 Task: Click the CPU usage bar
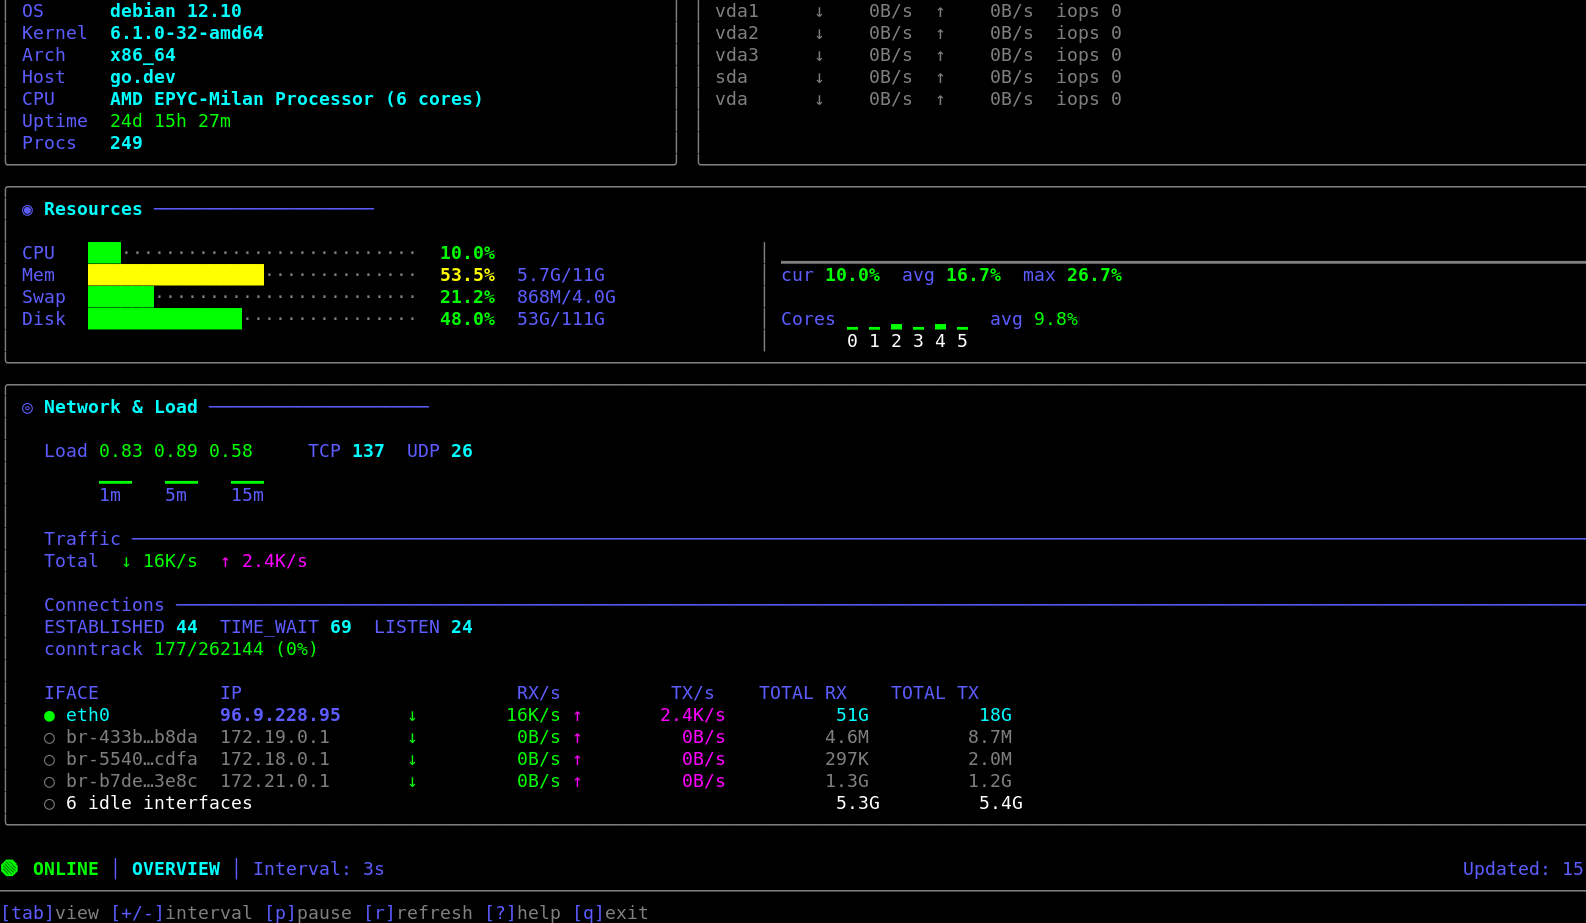coord(252,253)
